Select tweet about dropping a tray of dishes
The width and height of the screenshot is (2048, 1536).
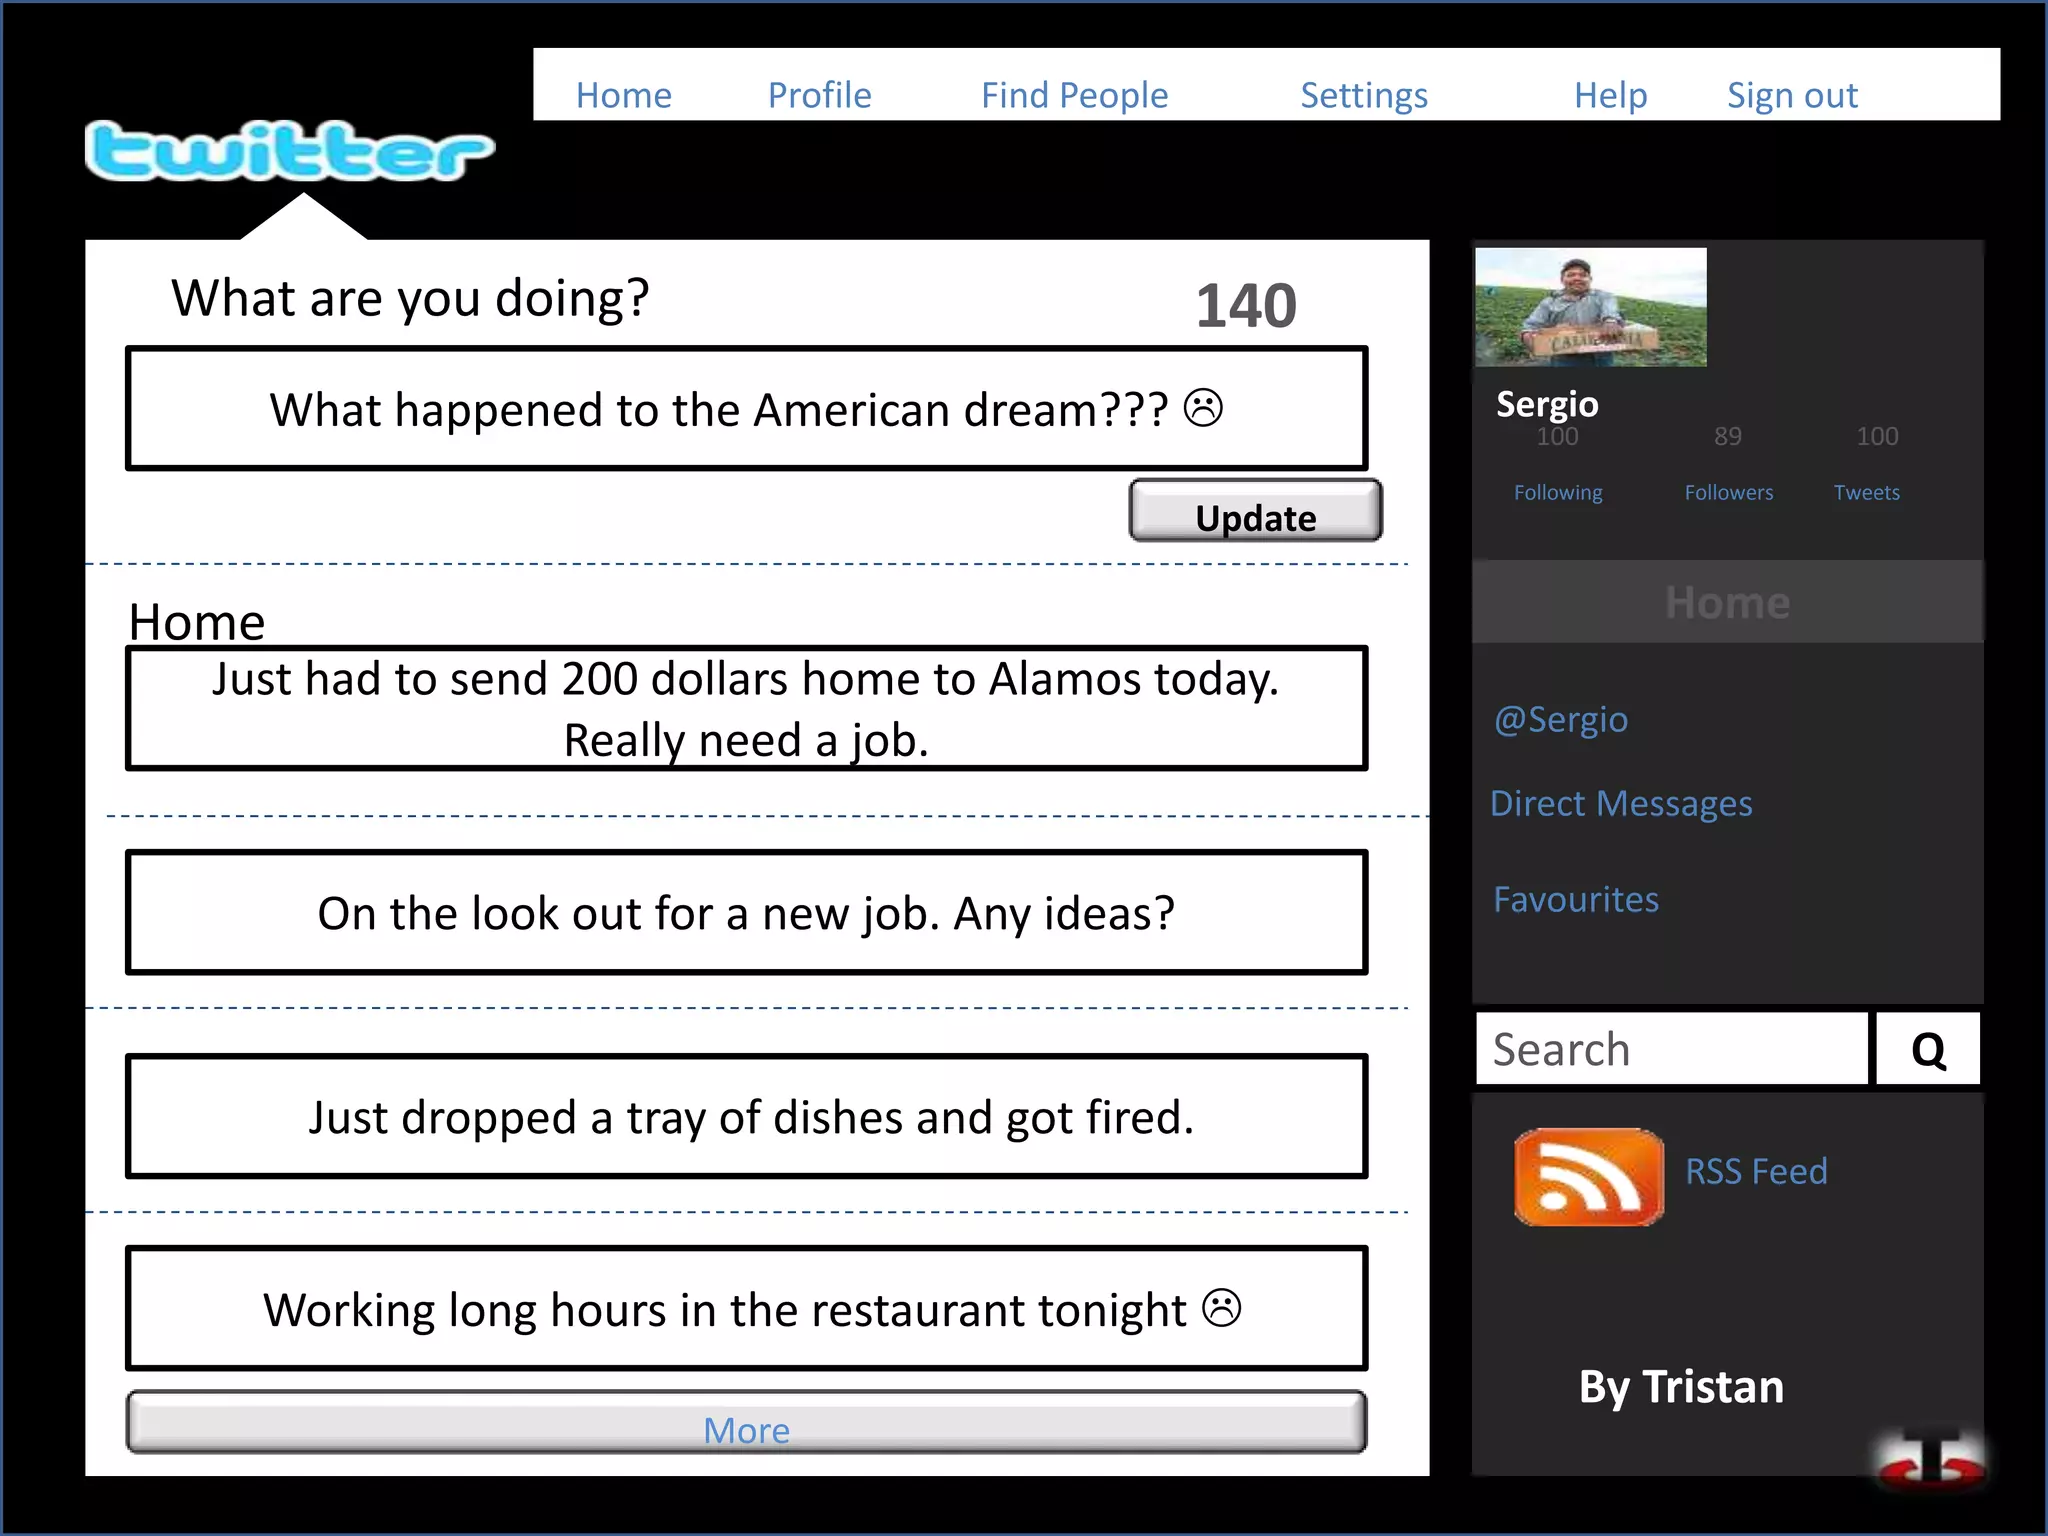coord(746,1116)
